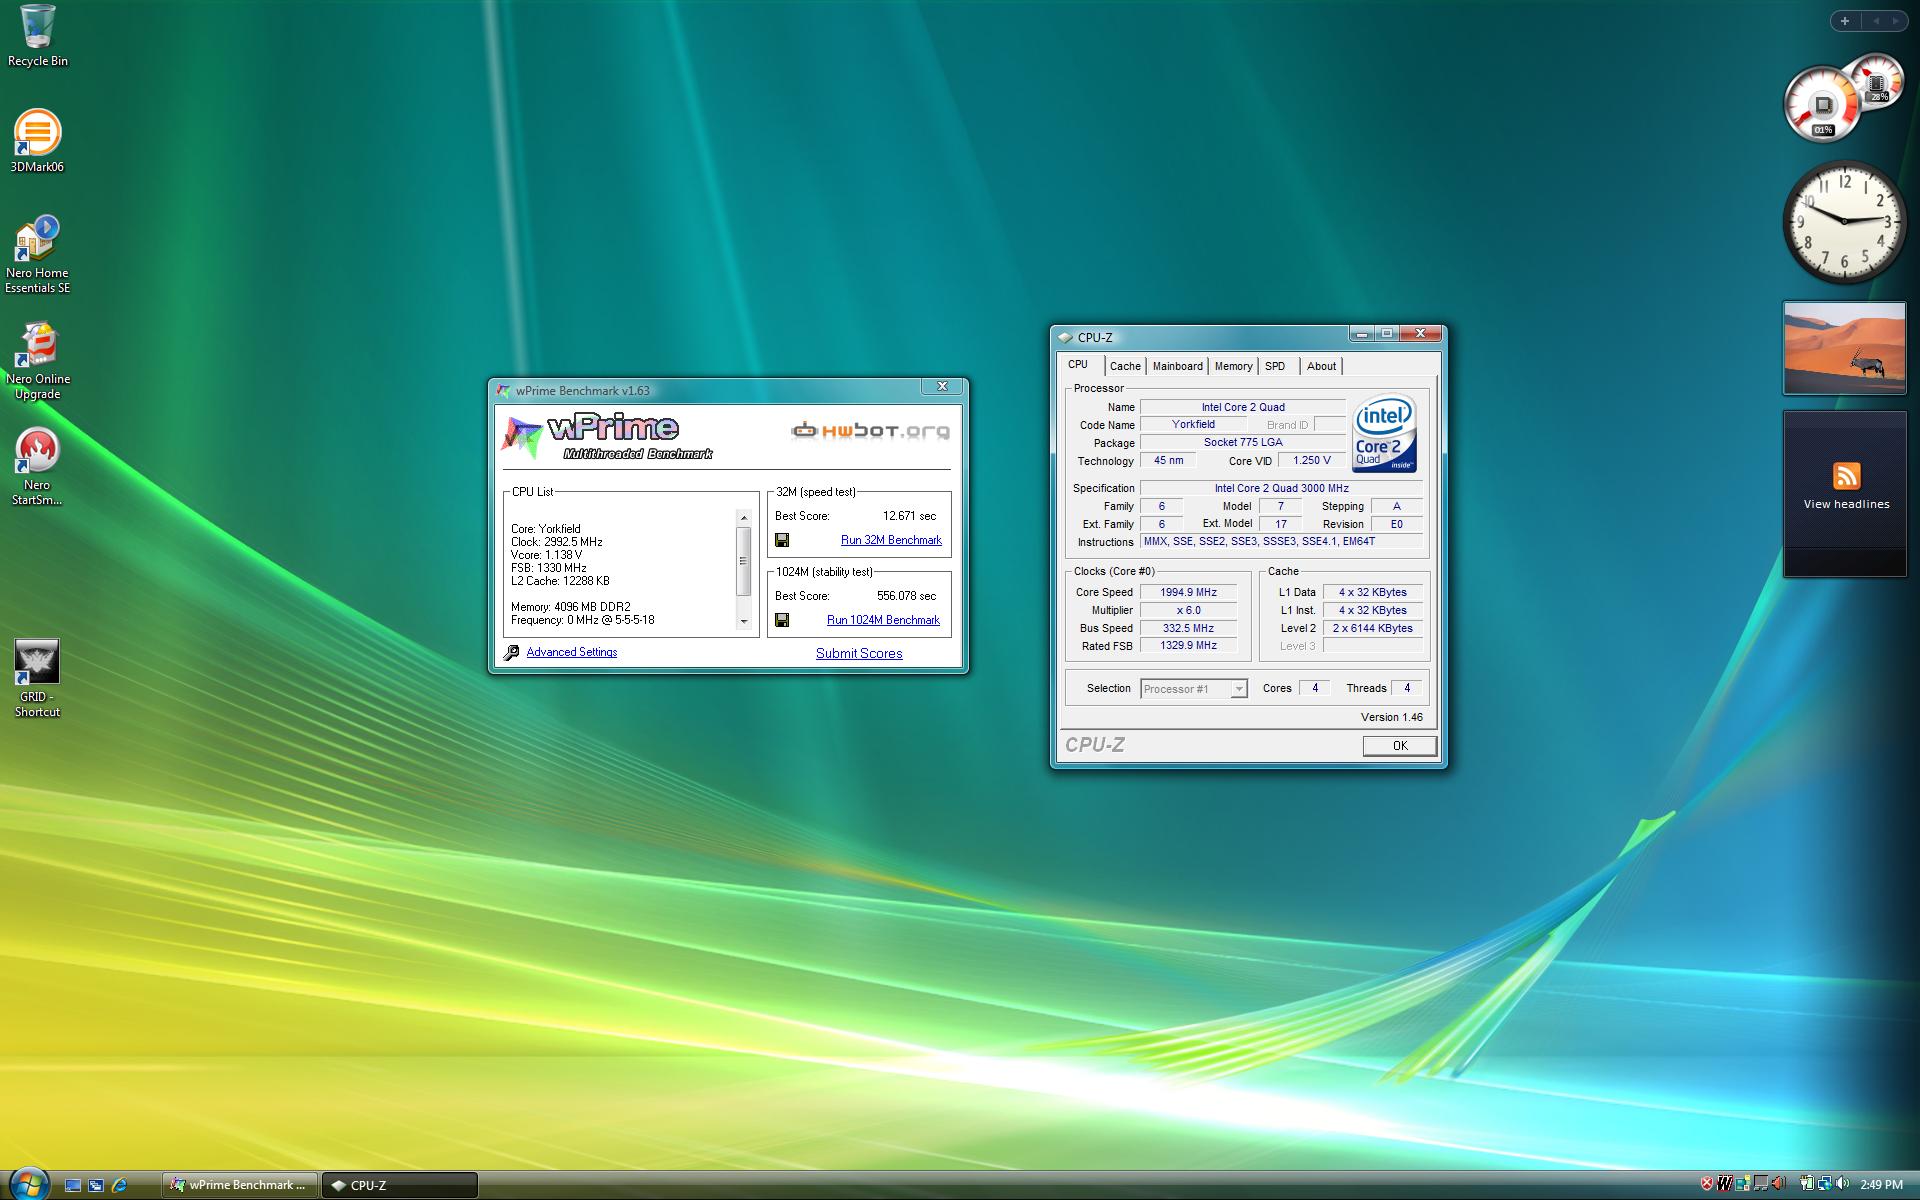Switch to the SPD tab in CPU-Z
This screenshot has width=1920, height=1200.
1275,366
